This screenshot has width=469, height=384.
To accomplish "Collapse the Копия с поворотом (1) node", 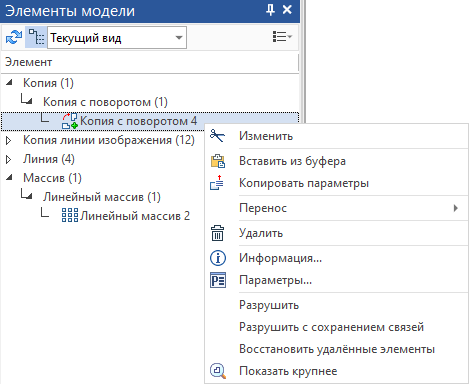I will (29, 101).
